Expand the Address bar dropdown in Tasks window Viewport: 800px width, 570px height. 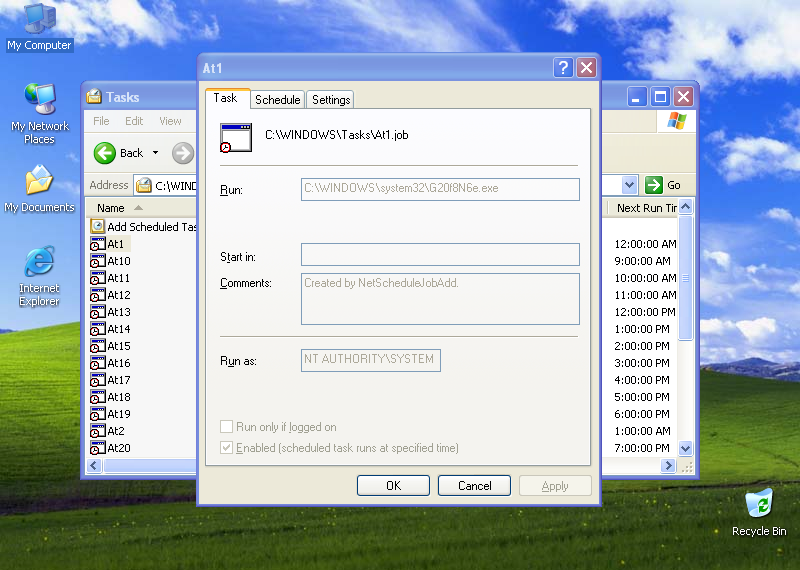(x=629, y=185)
